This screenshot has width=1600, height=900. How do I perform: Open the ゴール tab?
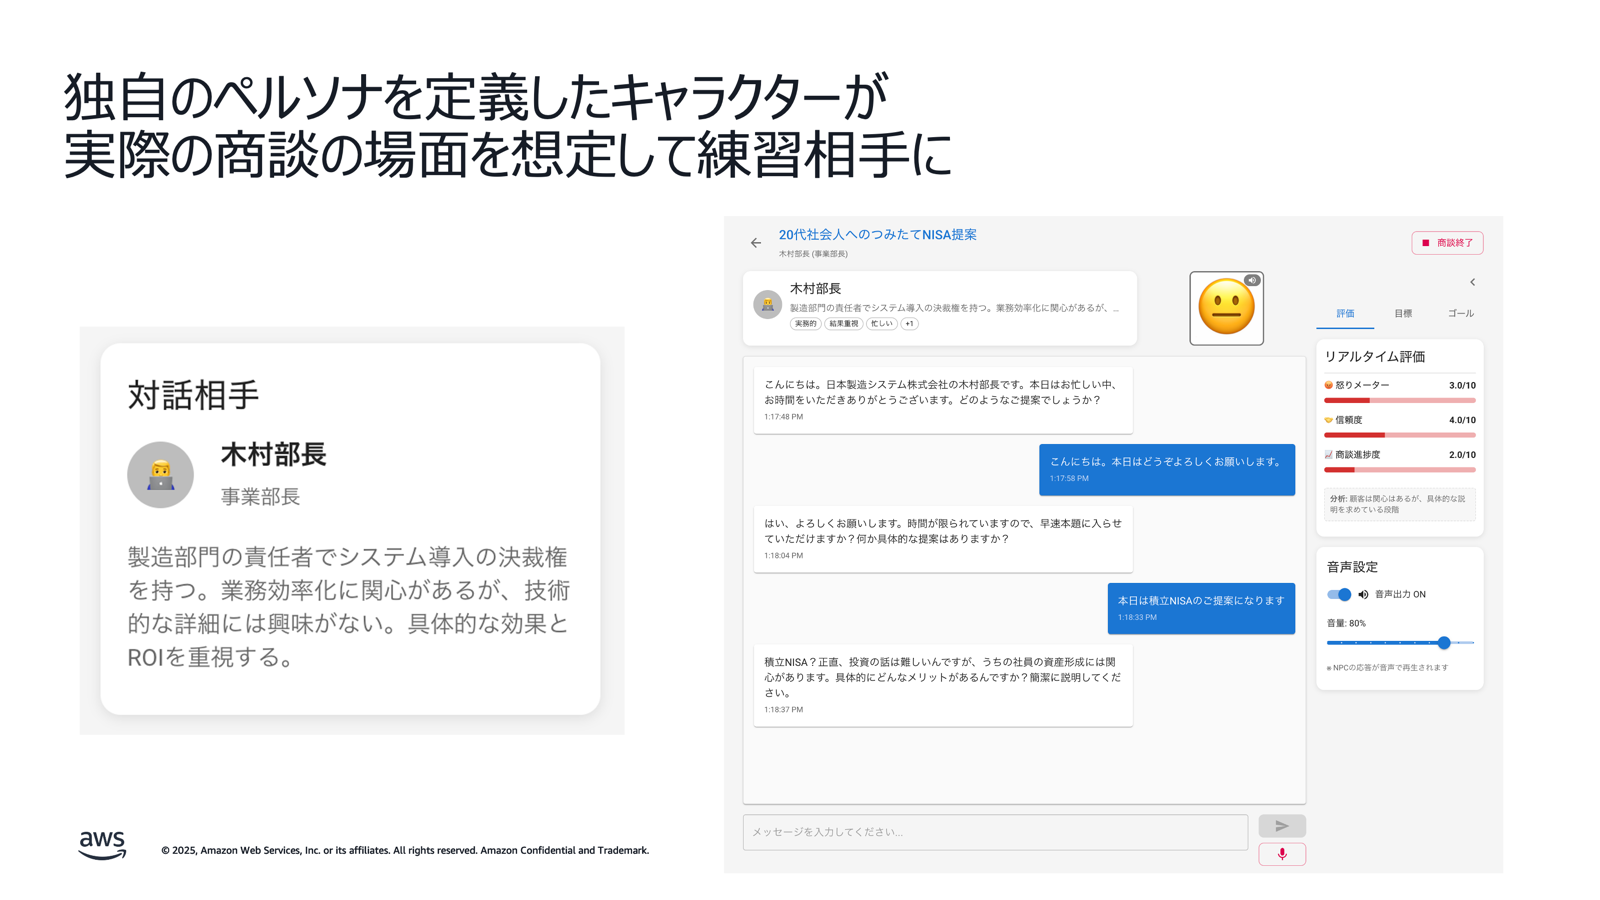click(x=1460, y=314)
